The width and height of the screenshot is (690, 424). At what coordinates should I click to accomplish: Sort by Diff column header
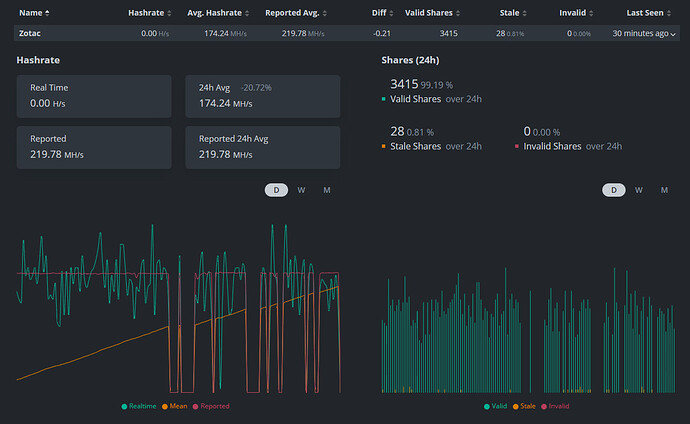(x=382, y=13)
